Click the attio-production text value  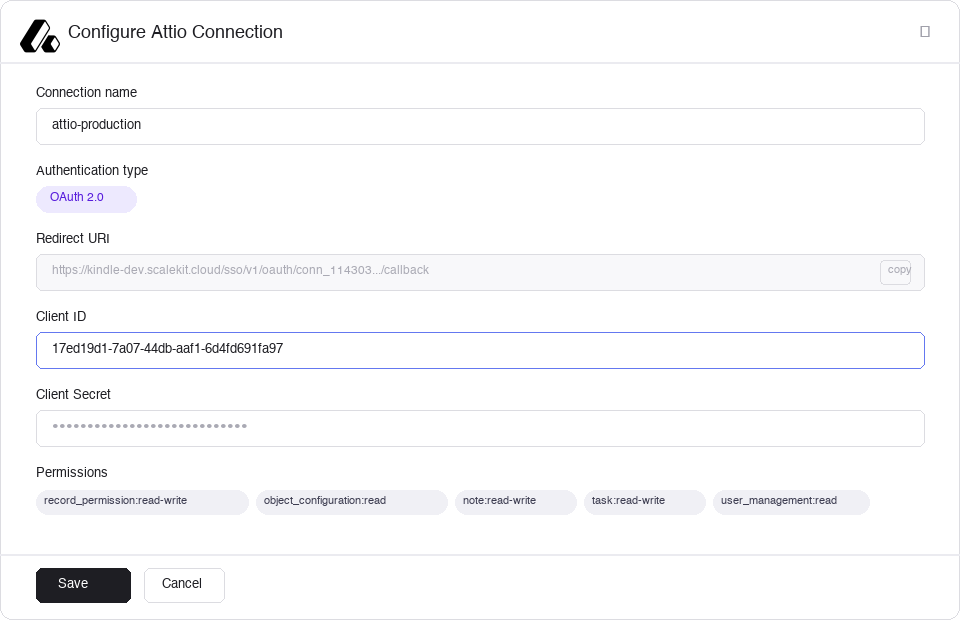tap(97, 125)
